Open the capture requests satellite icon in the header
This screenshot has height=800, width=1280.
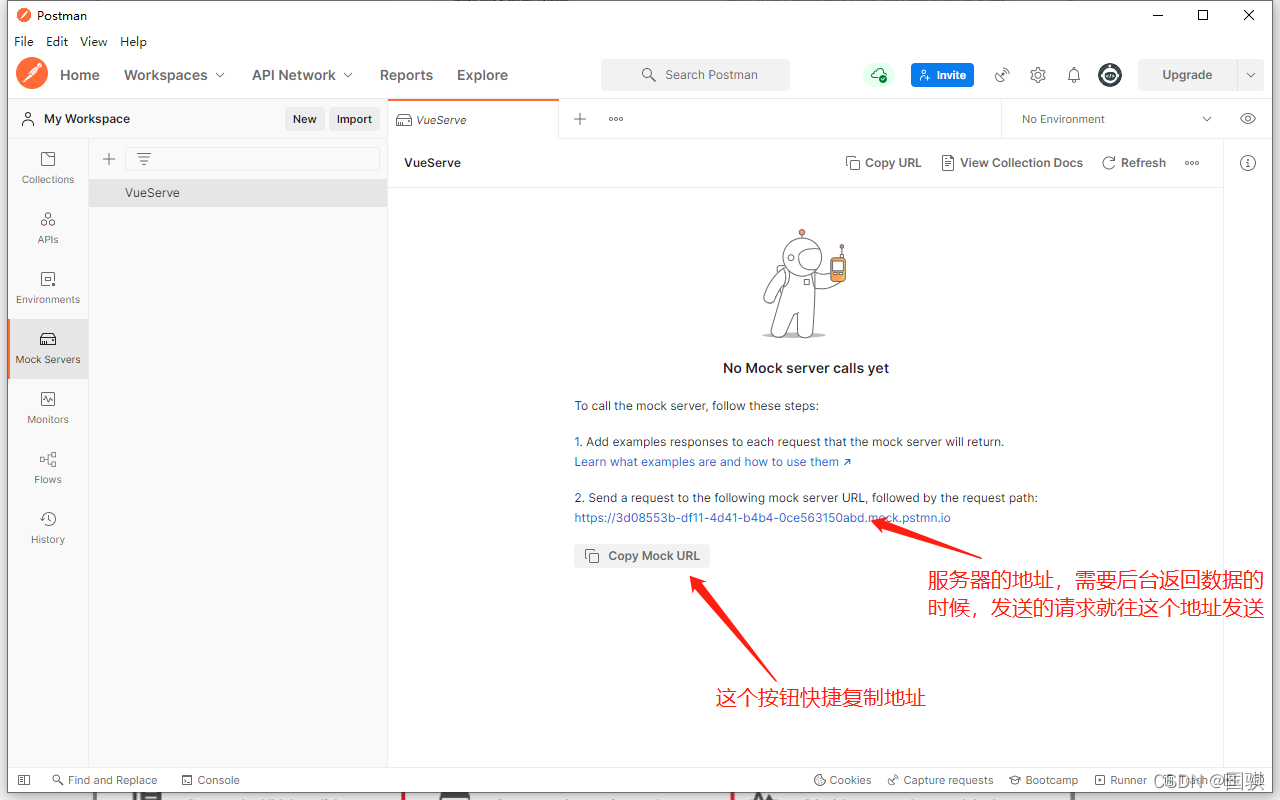pyautogui.click(x=1002, y=75)
